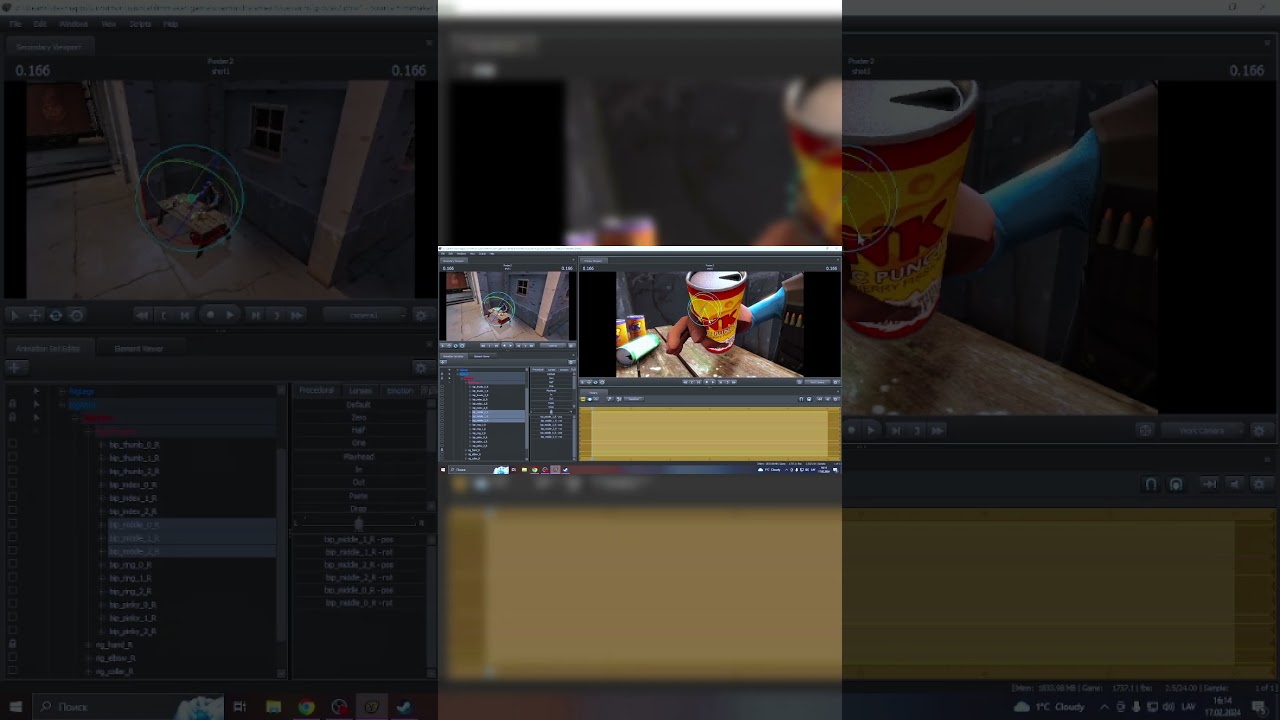Toggle checkbox in bip_thumb_1_R row
Image resolution: width=1280 pixels, height=720 pixels.
[x=13, y=457]
